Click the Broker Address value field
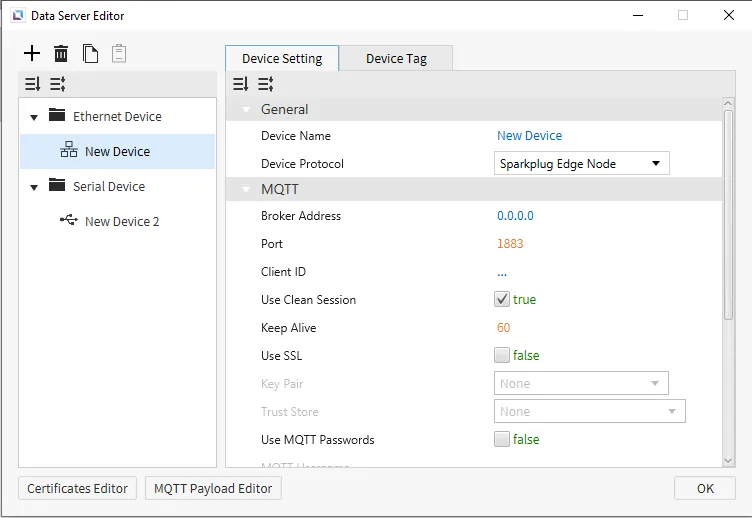The height and width of the screenshot is (518, 752). (515, 215)
